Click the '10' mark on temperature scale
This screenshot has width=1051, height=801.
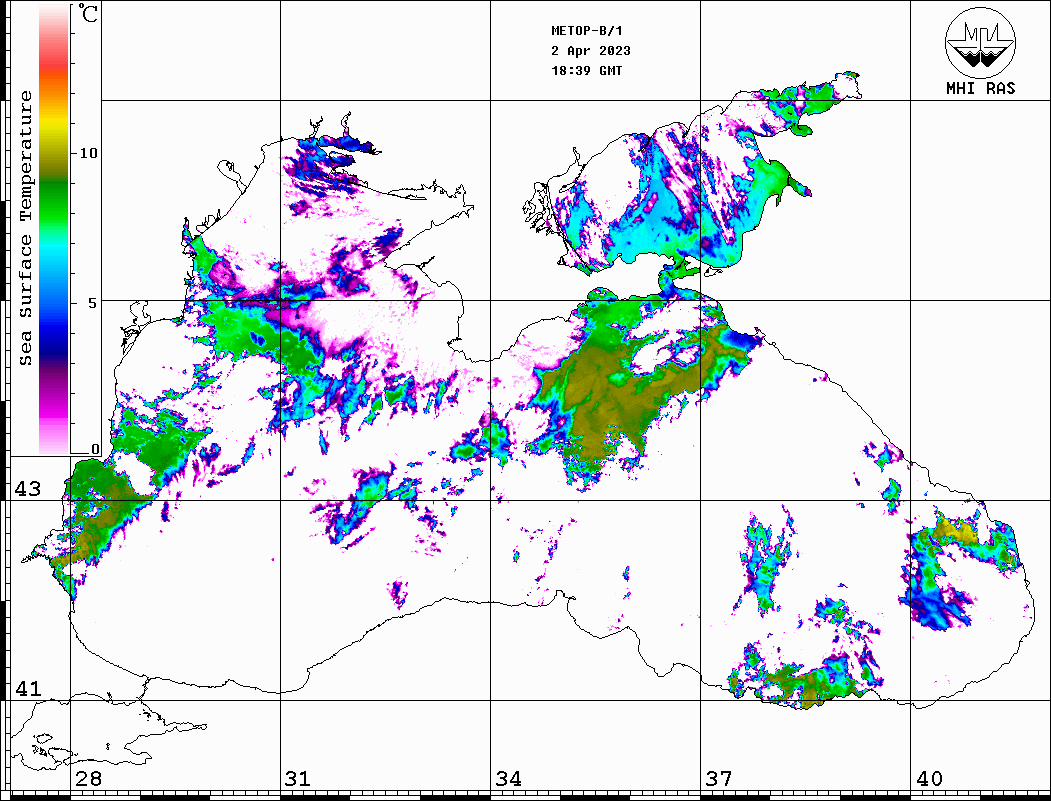(88, 153)
